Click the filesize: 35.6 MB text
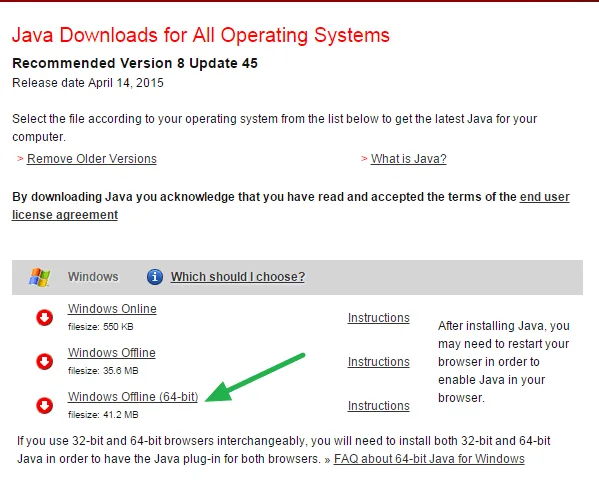The height and width of the screenshot is (492, 599). 103,371
